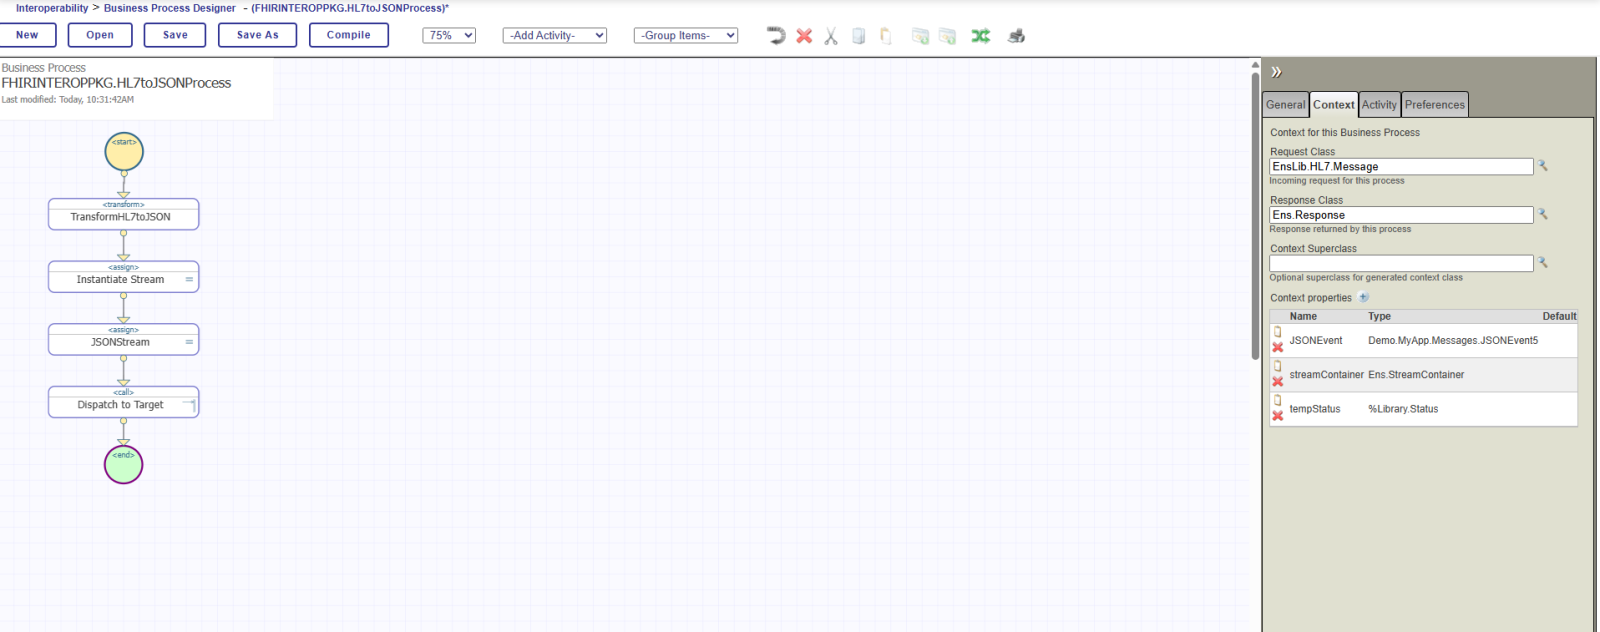The height and width of the screenshot is (632, 1600).
Task: Open the 75% zoom level dropdown
Action: click(449, 35)
